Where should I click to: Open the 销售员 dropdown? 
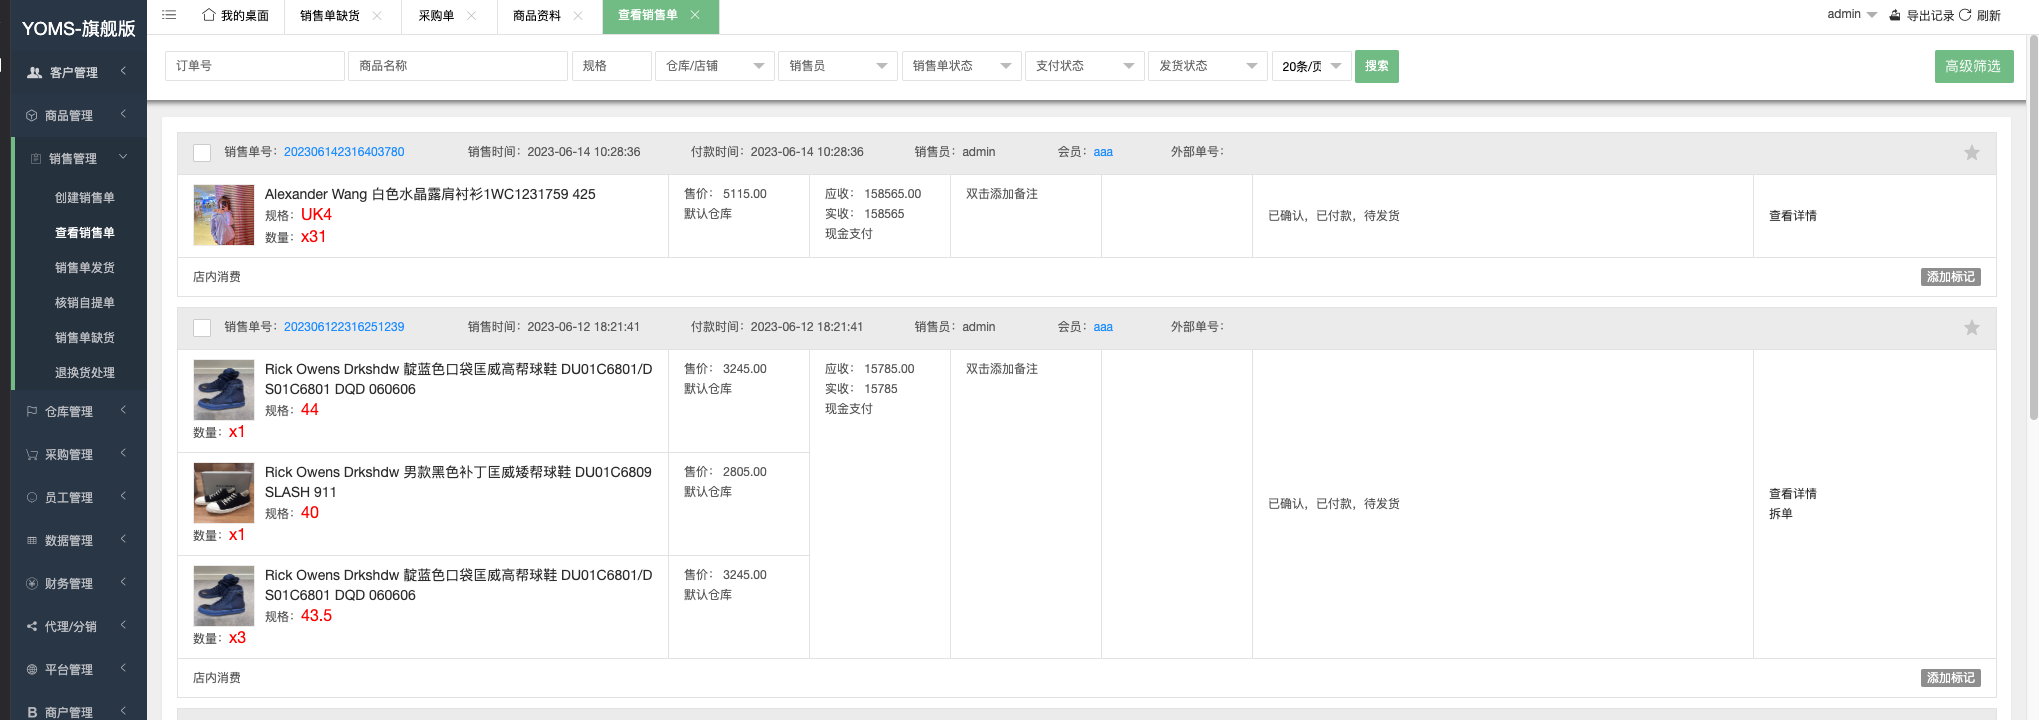[838, 66]
